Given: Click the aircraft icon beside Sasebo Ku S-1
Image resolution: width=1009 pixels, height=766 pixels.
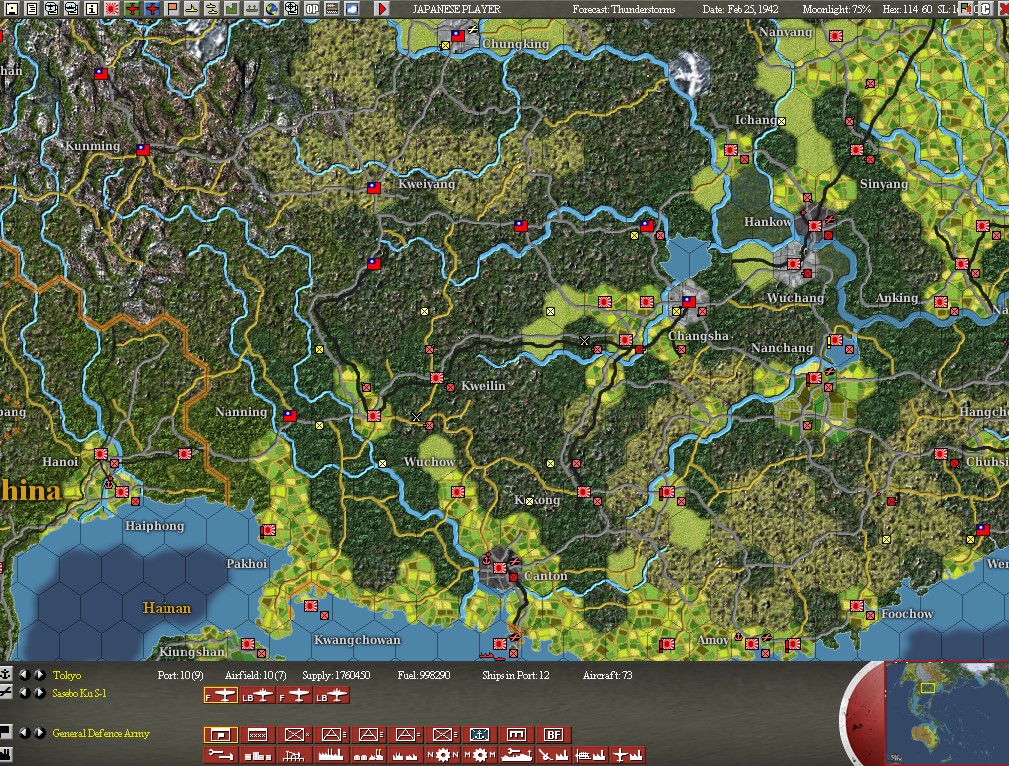Looking at the screenshot, I should pos(5,692).
